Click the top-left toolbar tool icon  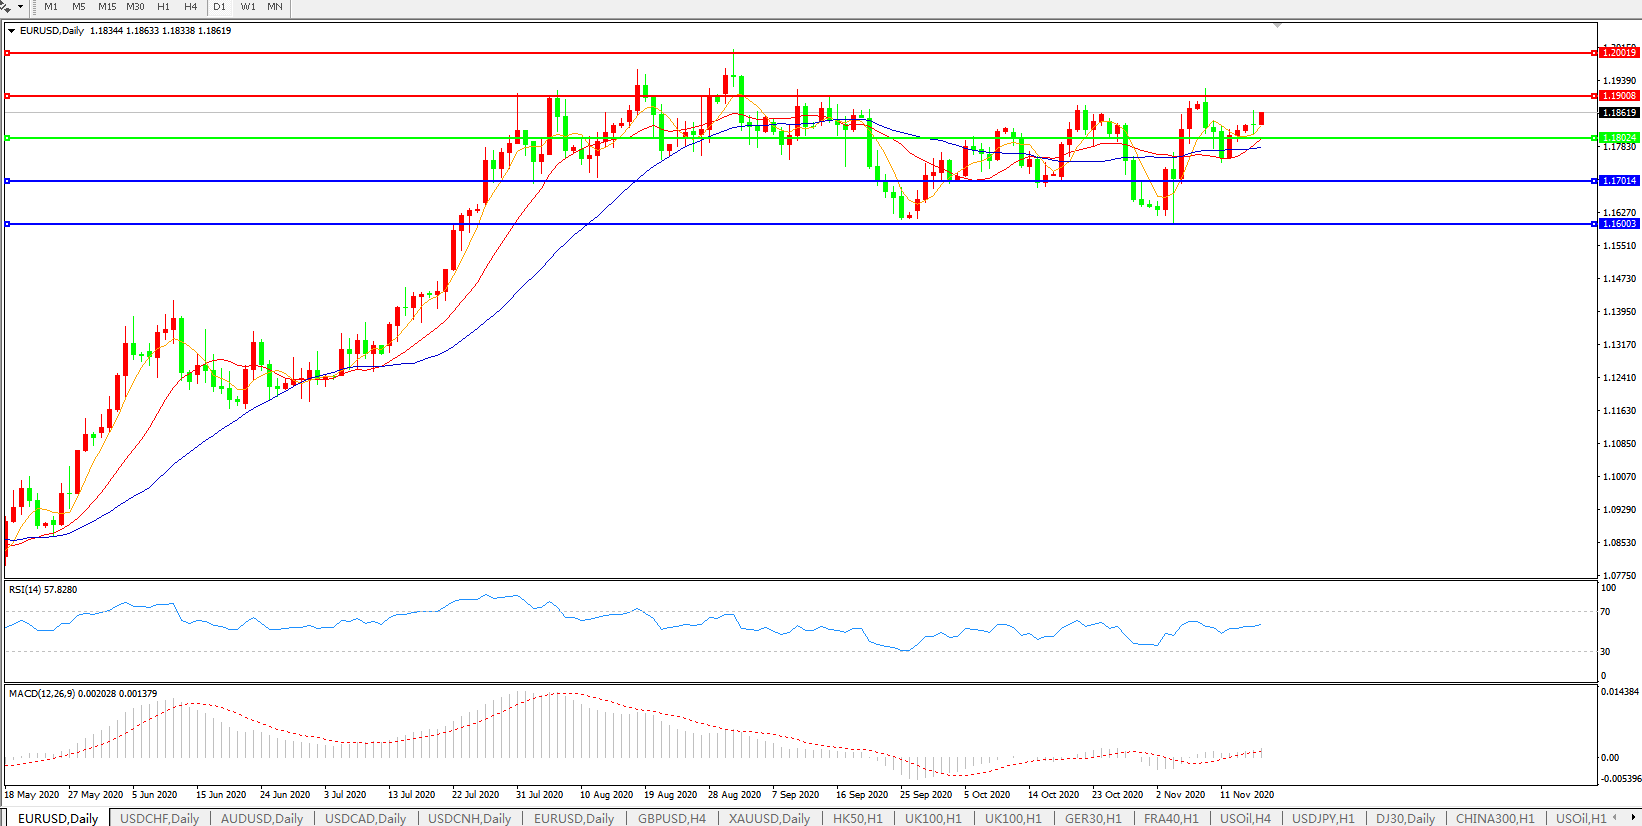(6, 7)
